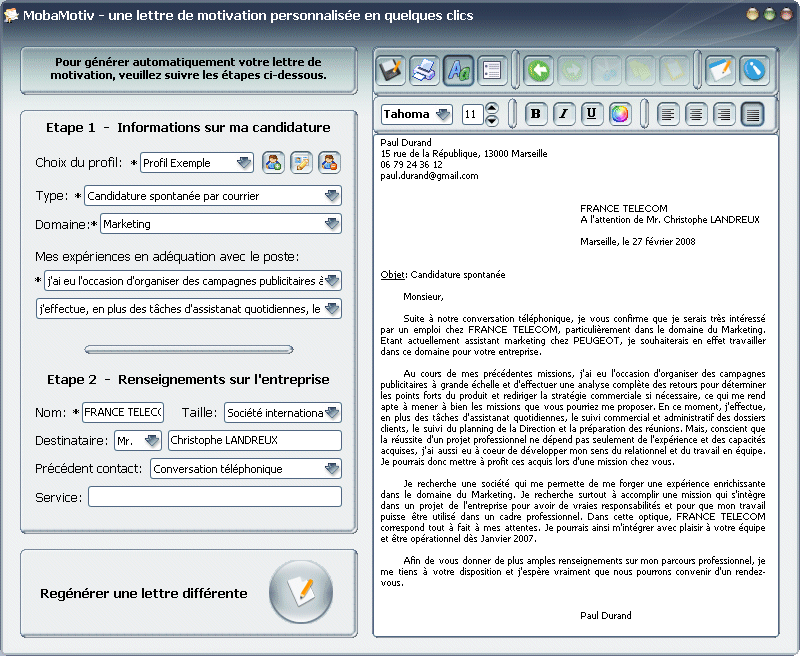Viewport: 800px width, 656px height.
Task: Toggle the font formatting Aa icon
Action: coord(458,70)
